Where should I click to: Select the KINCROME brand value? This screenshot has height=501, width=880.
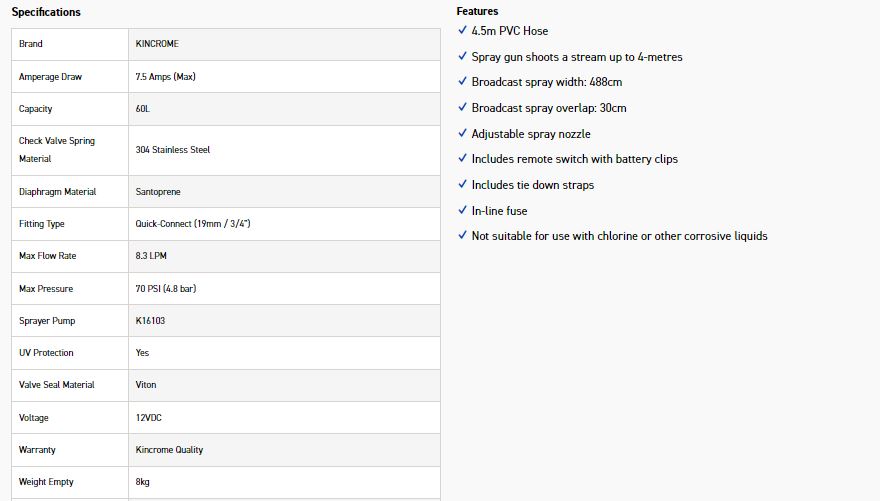159,44
